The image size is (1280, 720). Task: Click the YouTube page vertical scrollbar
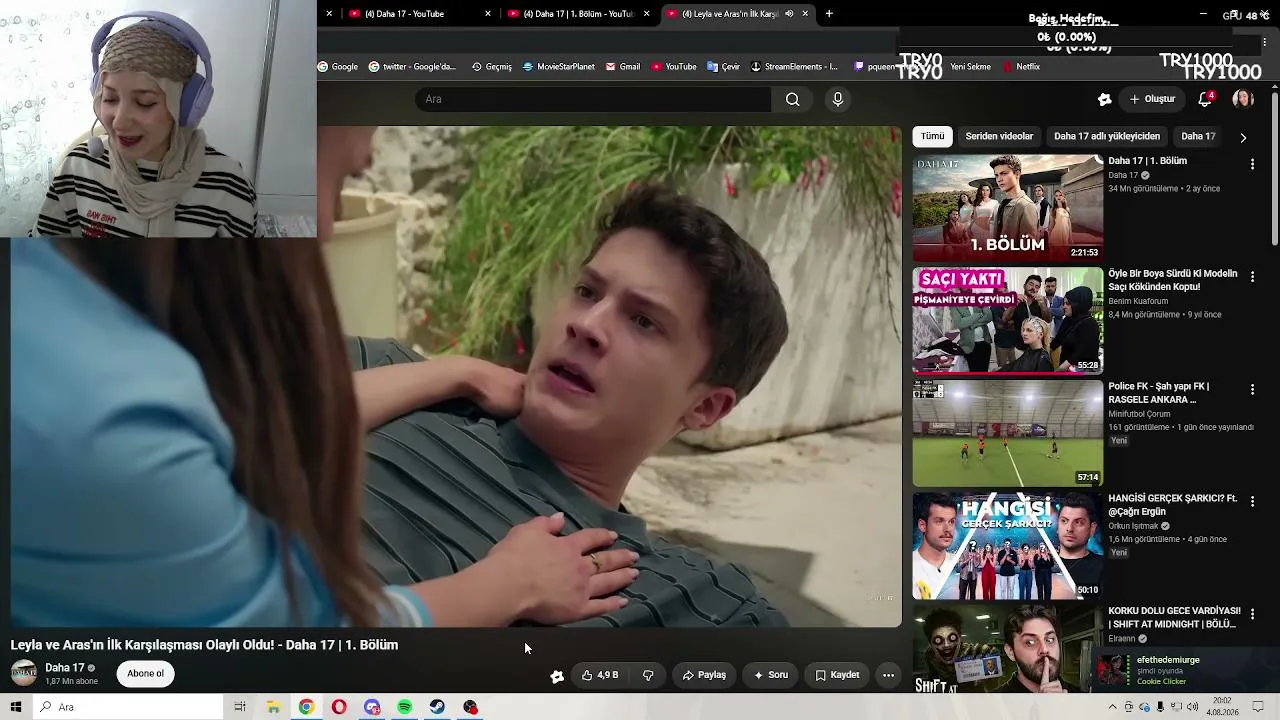pyautogui.click(x=1275, y=167)
